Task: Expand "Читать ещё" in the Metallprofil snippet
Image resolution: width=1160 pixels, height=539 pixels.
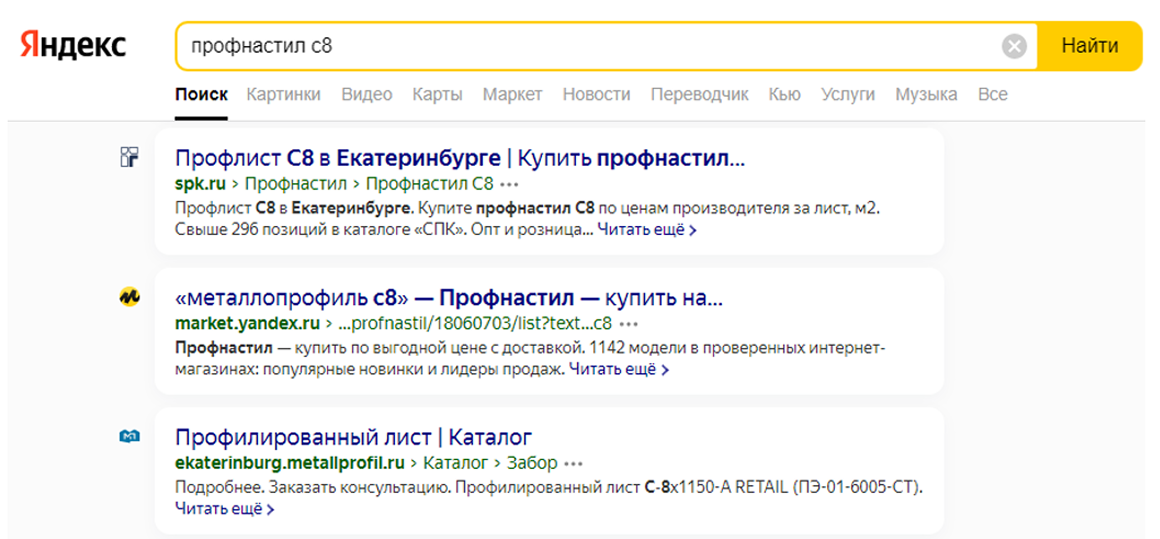Action: tap(224, 509)
